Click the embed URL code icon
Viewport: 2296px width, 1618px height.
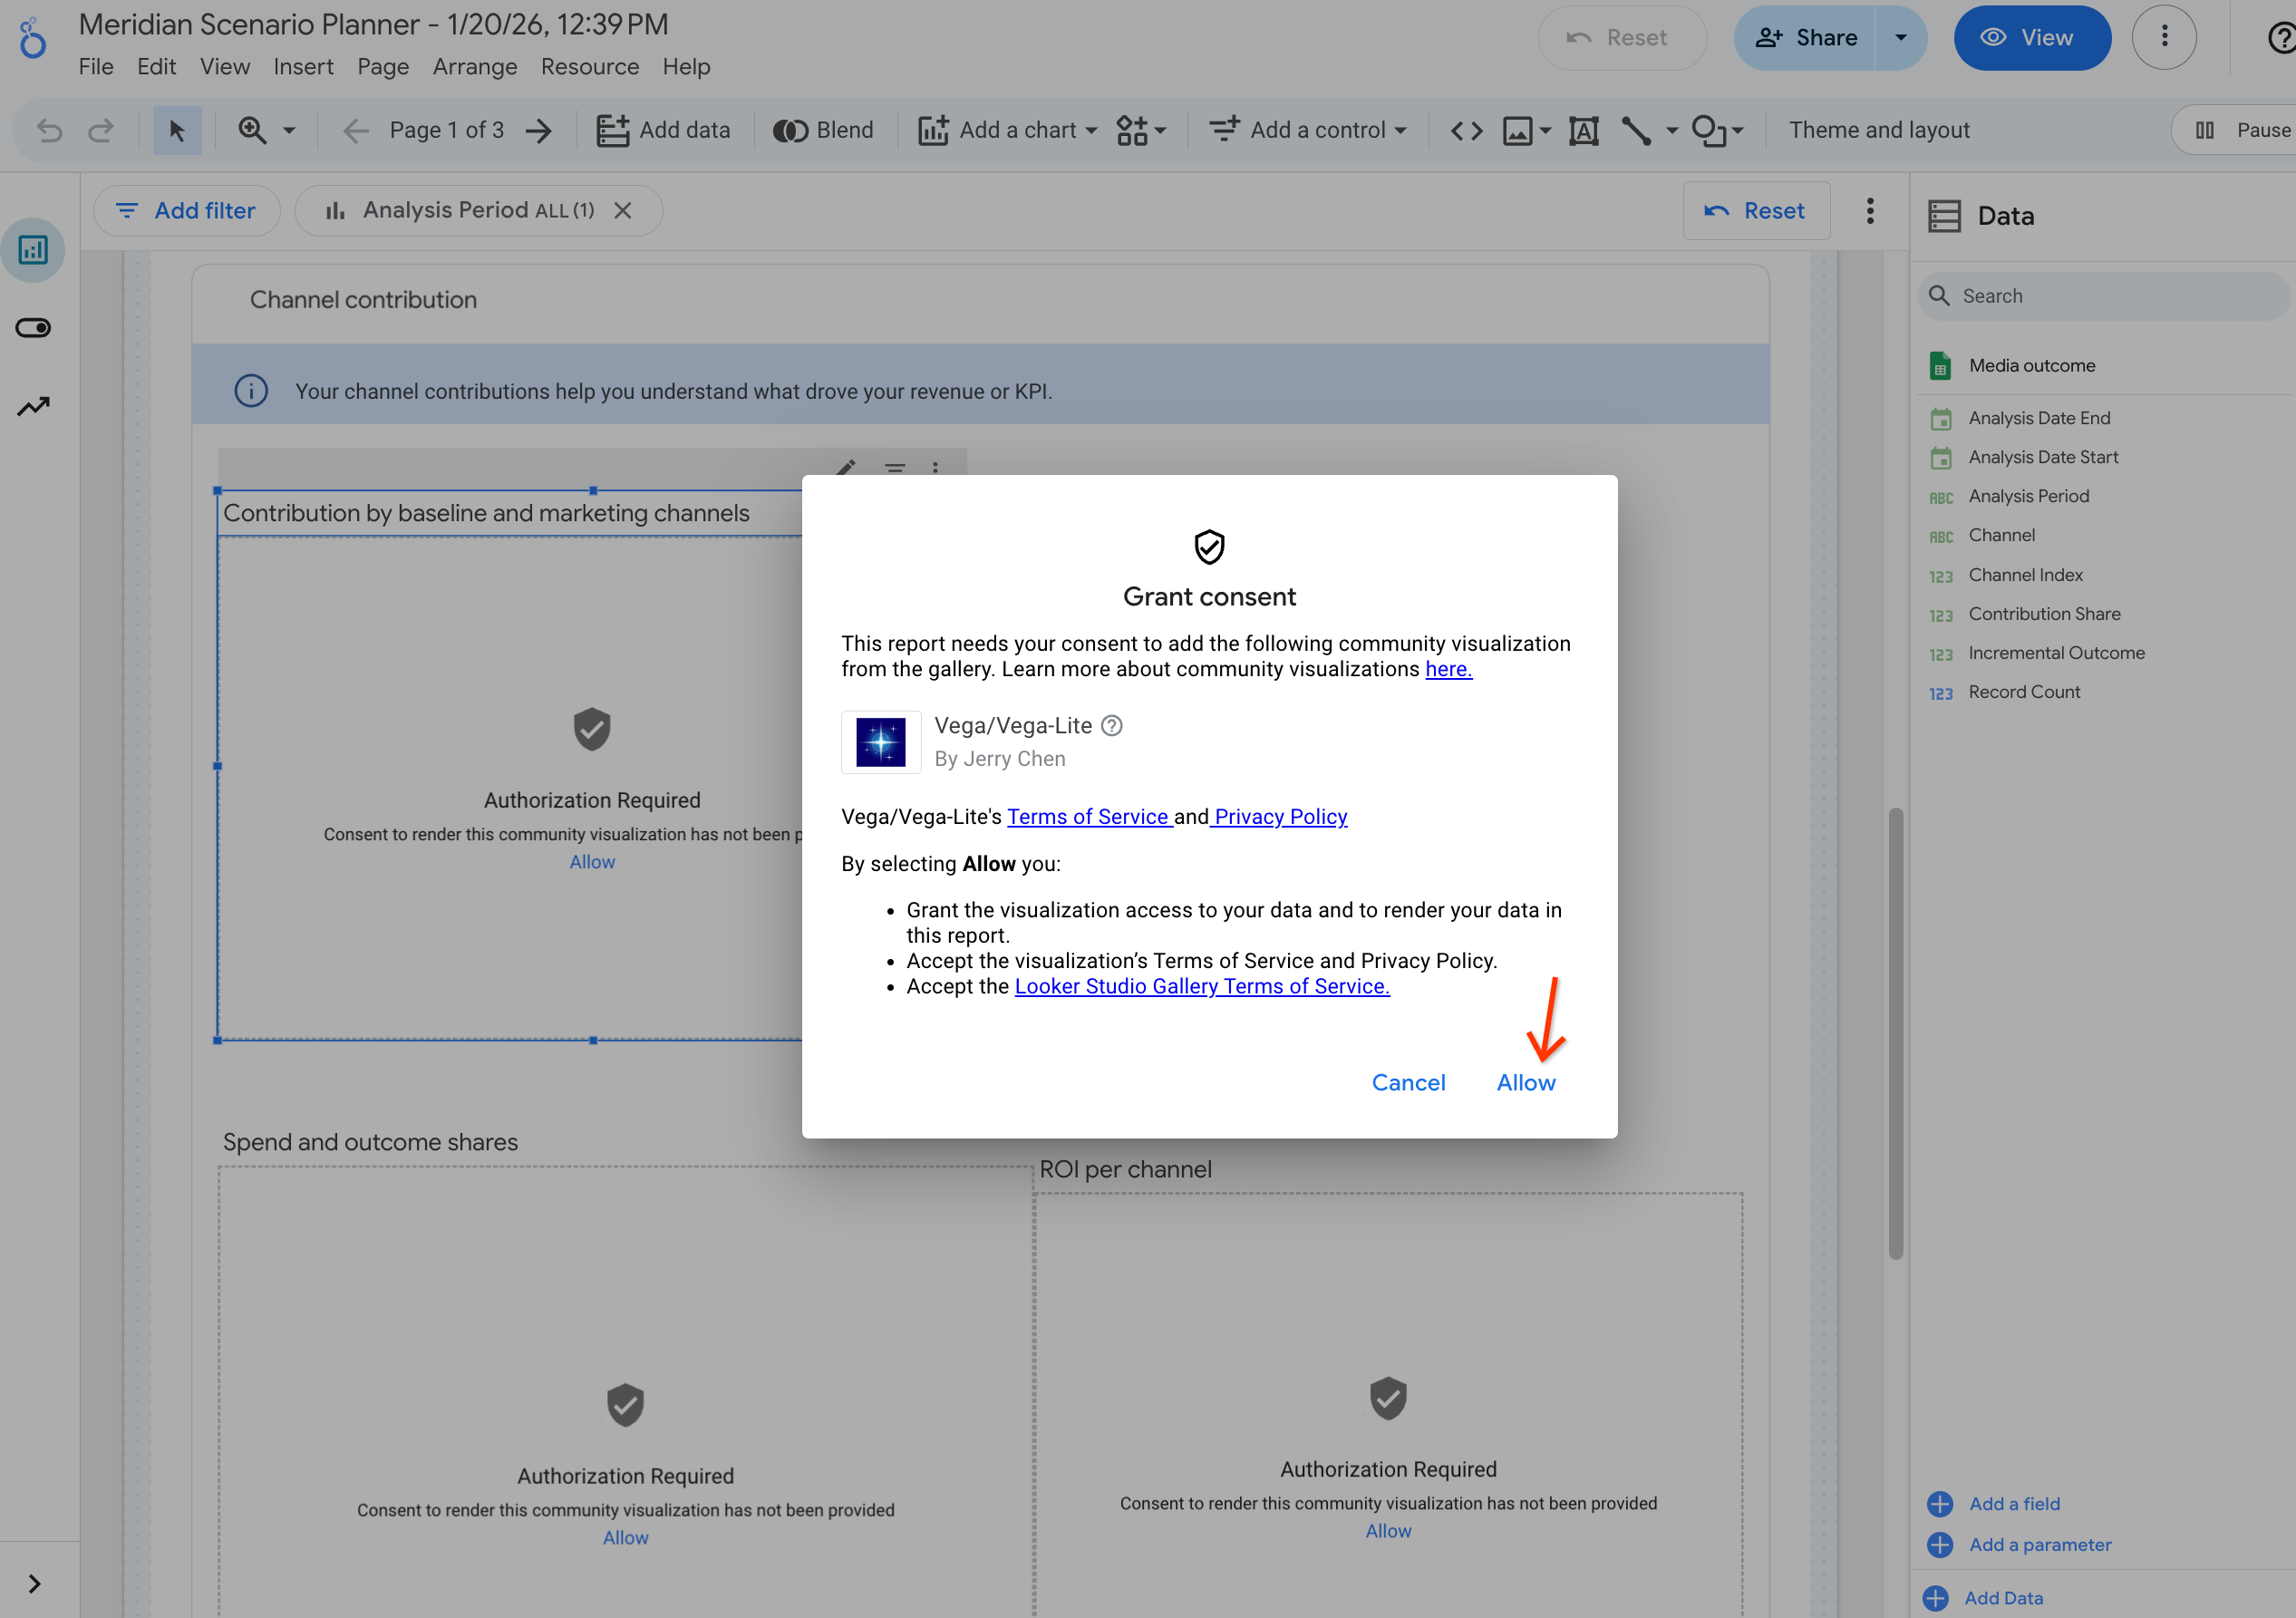click(x=1466, y=129)
